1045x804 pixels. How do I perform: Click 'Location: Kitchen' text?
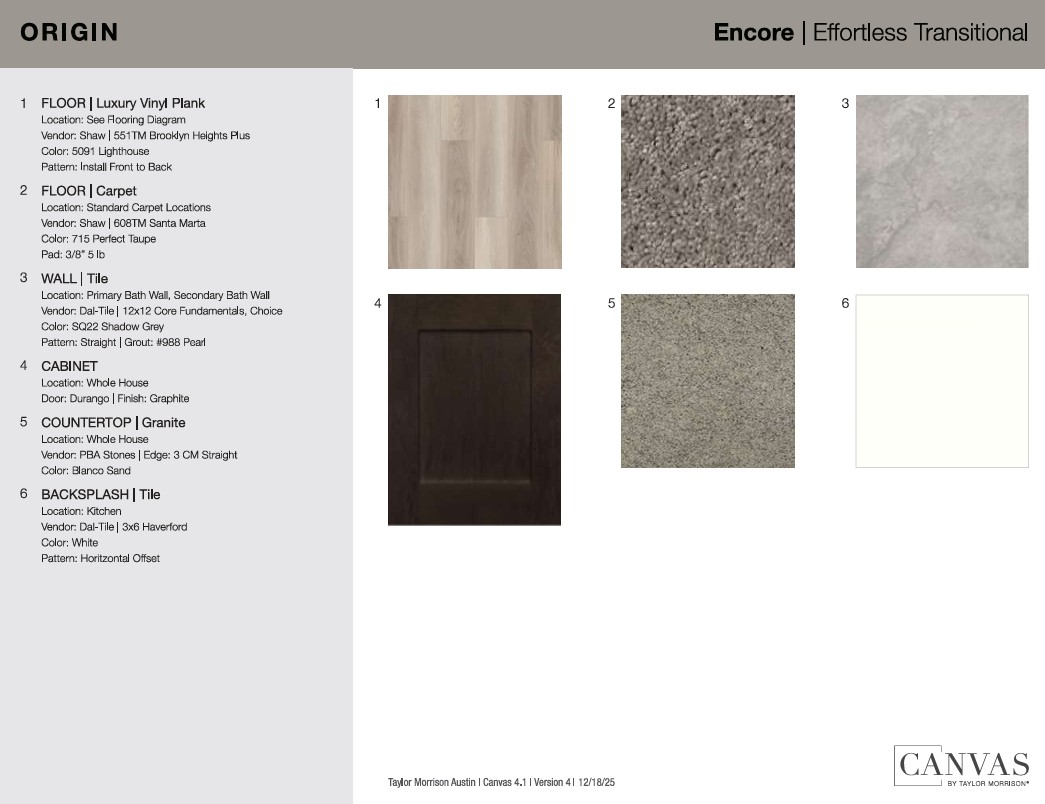point(81,511)
